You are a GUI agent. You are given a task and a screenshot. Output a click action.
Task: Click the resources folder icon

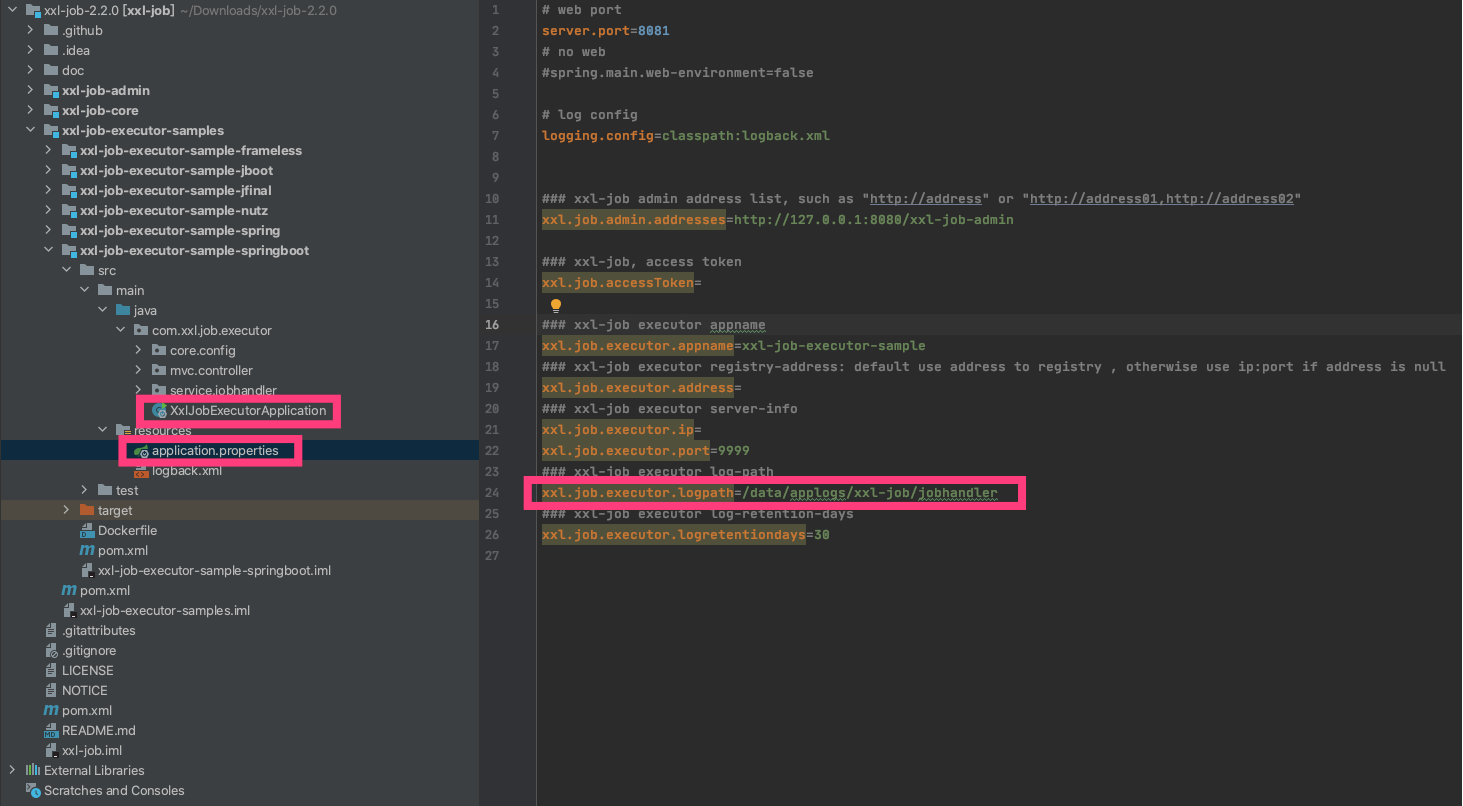coord(123,431)
